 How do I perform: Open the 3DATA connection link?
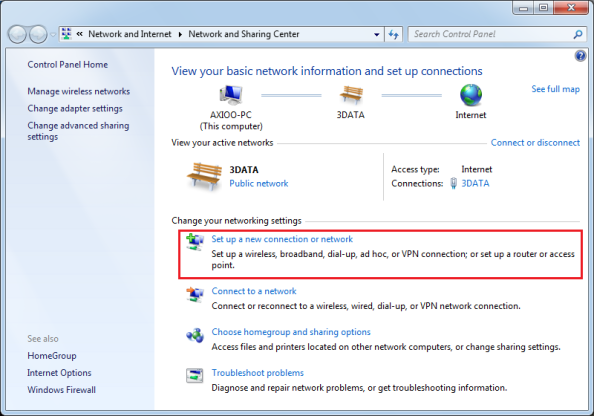[x=475, y=183]
